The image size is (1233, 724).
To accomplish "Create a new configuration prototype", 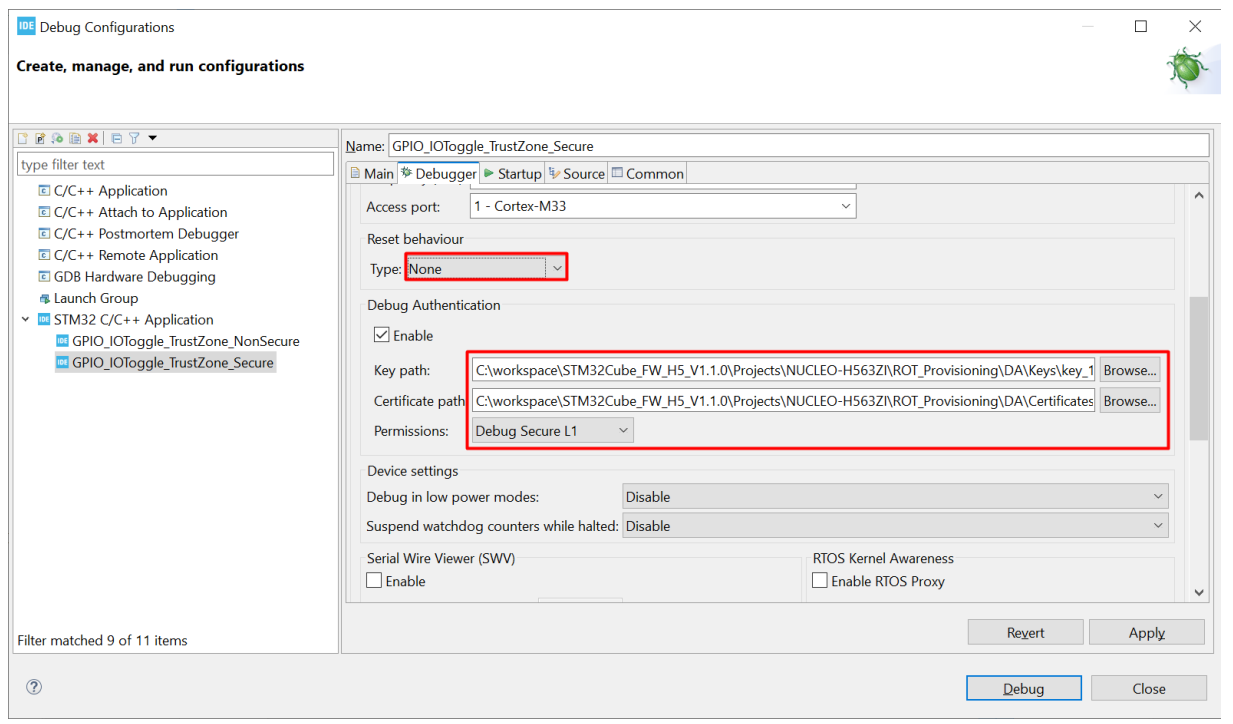I will (40, 138).
